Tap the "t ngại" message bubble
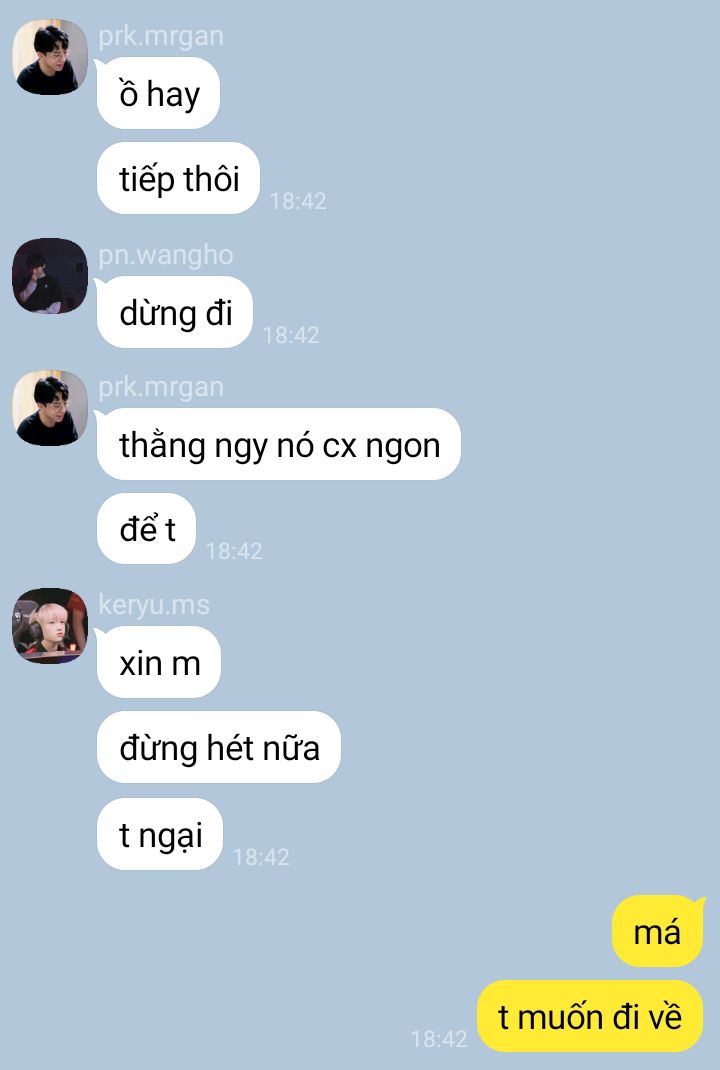Image resolution: width=720 pixels, height=1070 pixels. 160,834
